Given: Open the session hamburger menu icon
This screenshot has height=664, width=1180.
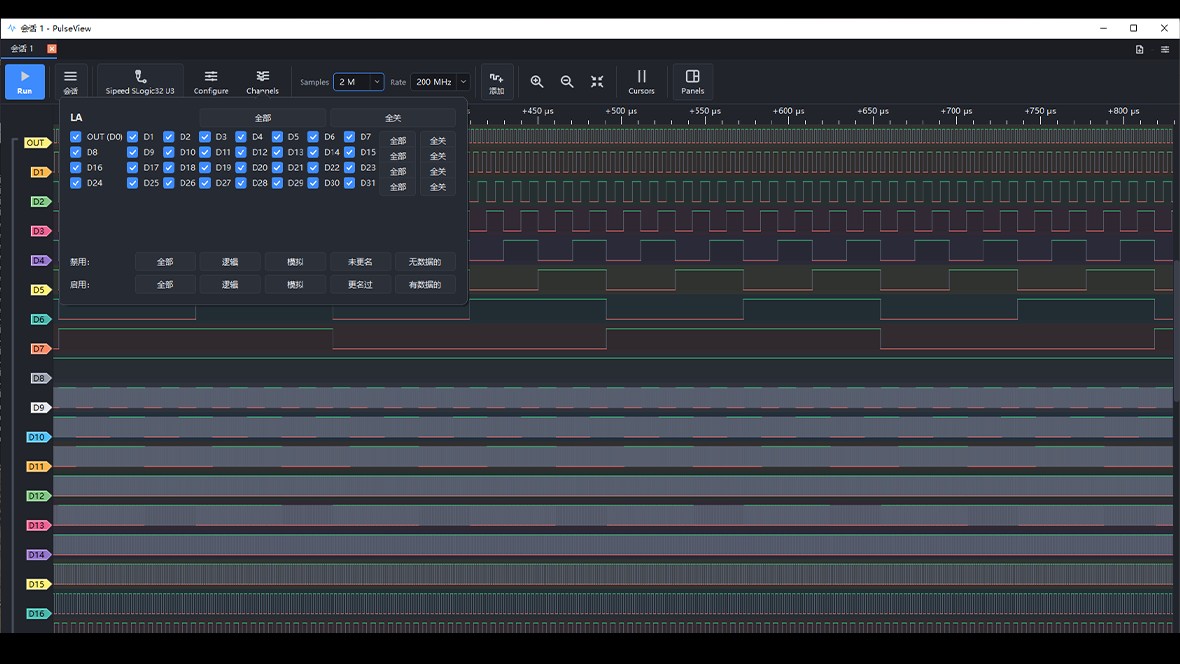Looking at the screenshot, I should click(x=70, y=76).
